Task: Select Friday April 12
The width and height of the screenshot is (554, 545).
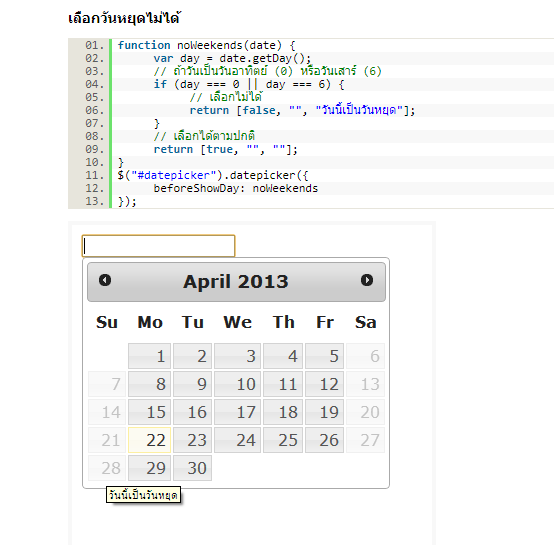Action: [x=324, y=384]
